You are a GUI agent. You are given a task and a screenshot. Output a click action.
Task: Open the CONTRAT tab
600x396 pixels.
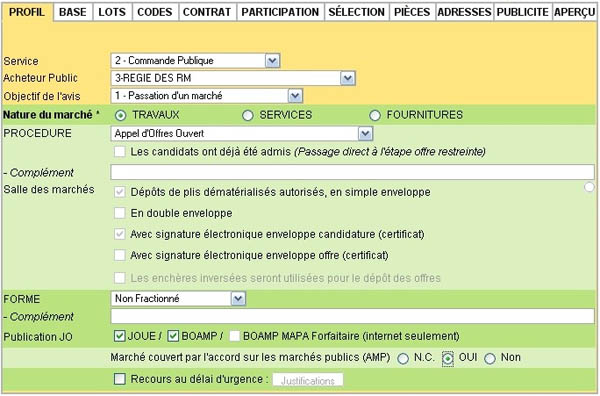(207, 12)
